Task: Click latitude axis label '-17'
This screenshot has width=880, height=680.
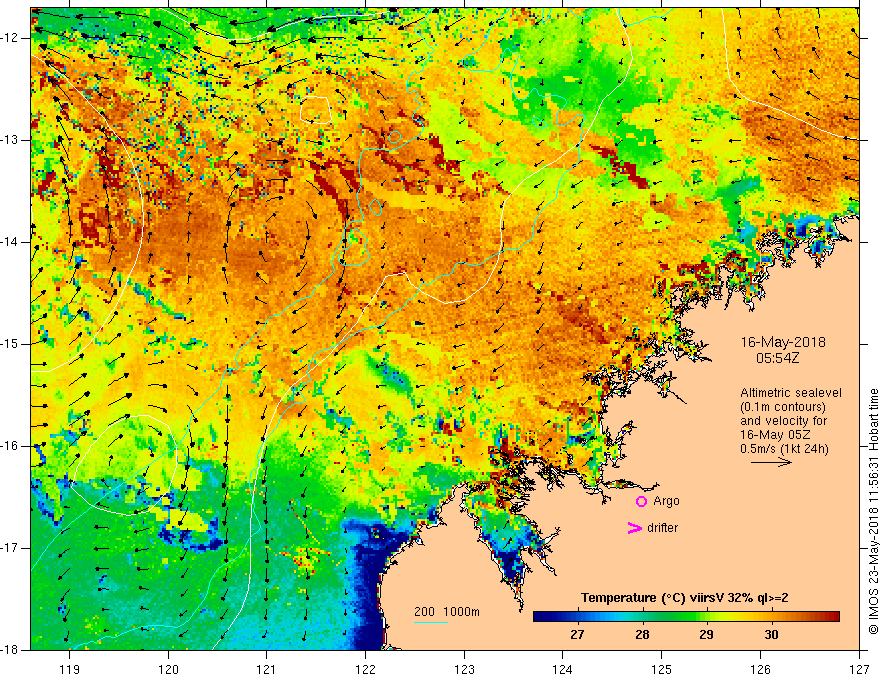Action: click(x=10, y=548)
